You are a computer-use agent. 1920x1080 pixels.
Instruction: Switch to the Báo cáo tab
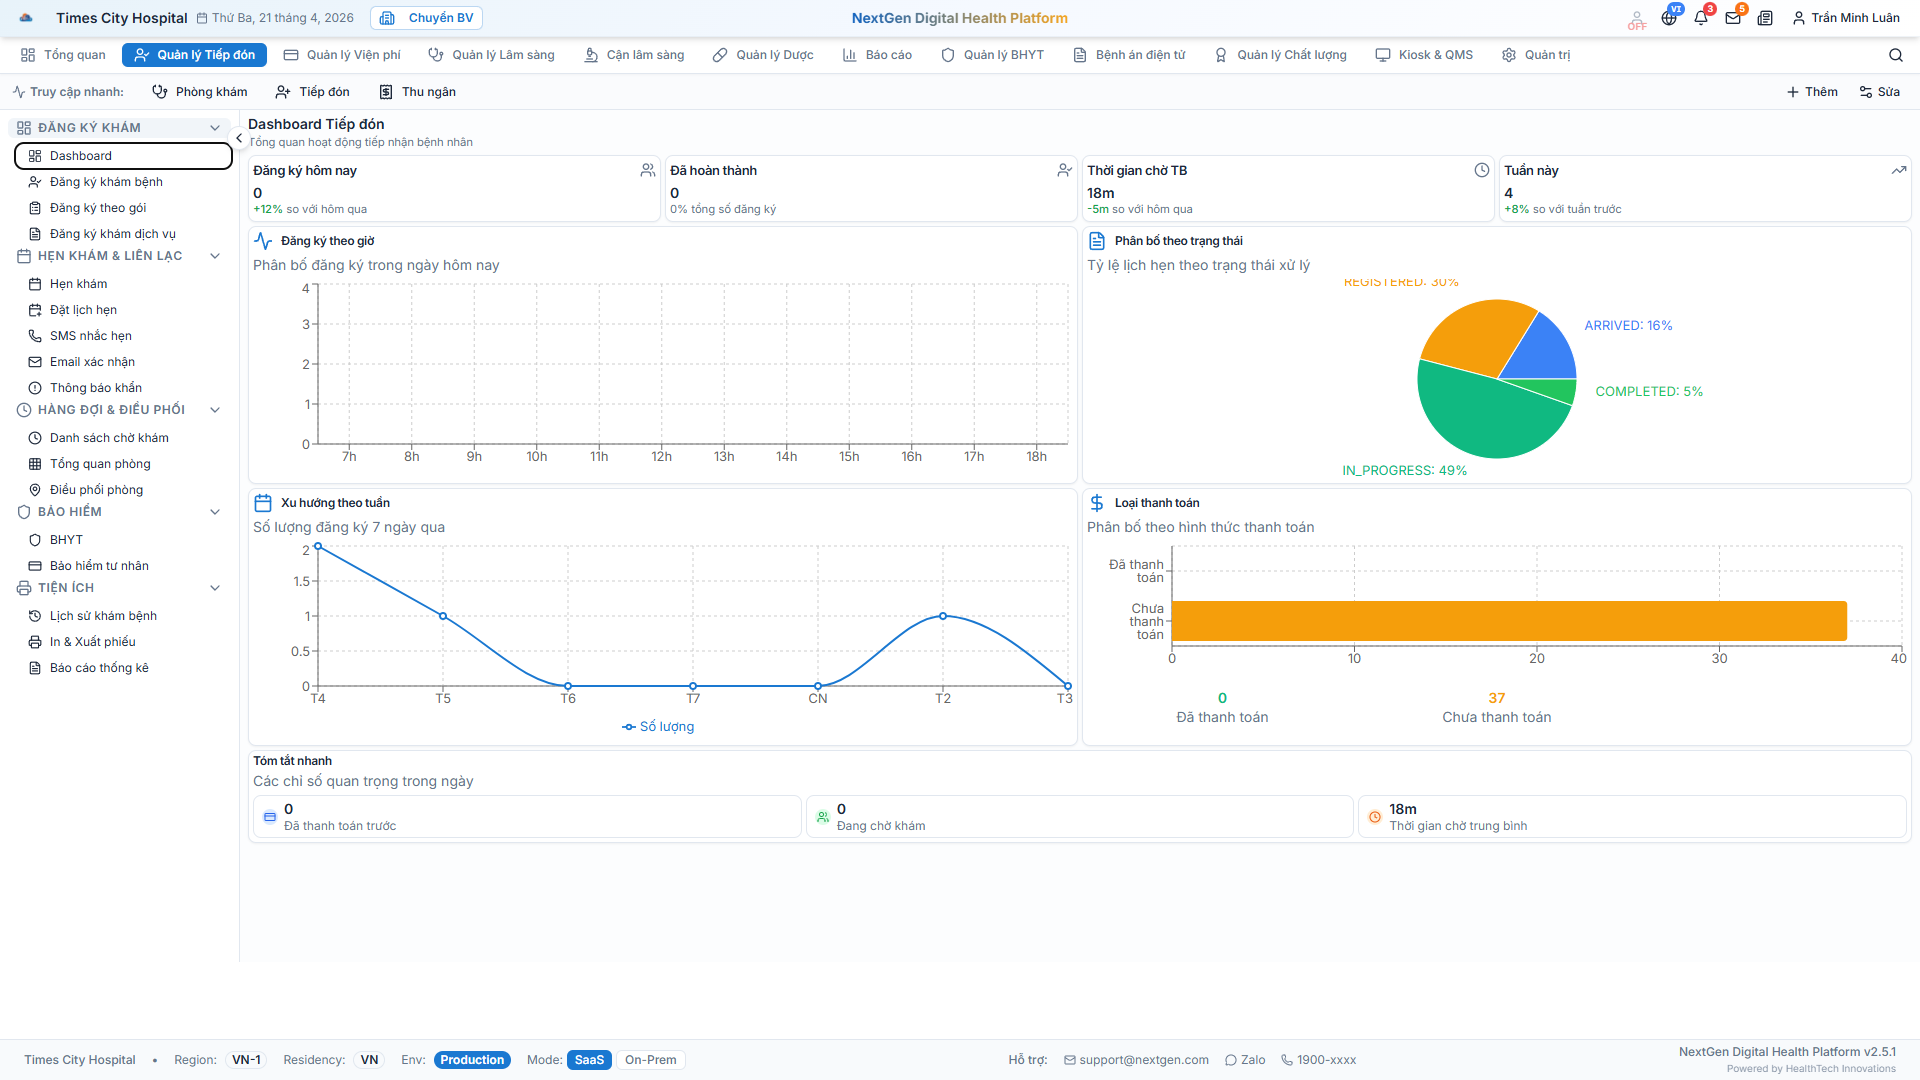[877, 55]
